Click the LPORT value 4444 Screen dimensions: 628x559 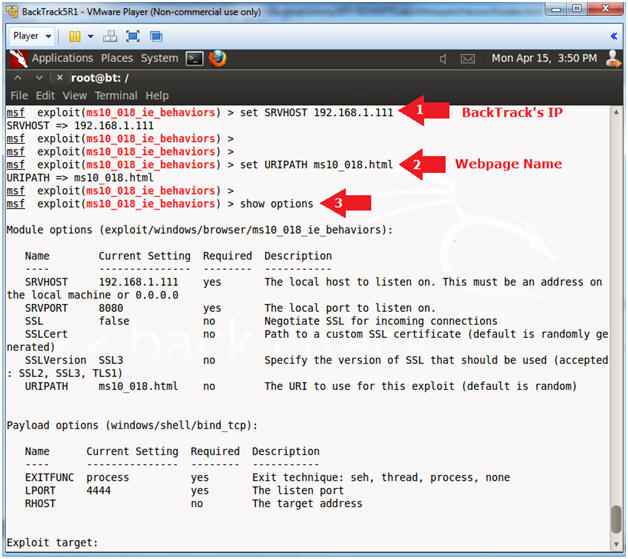point(99,491)
